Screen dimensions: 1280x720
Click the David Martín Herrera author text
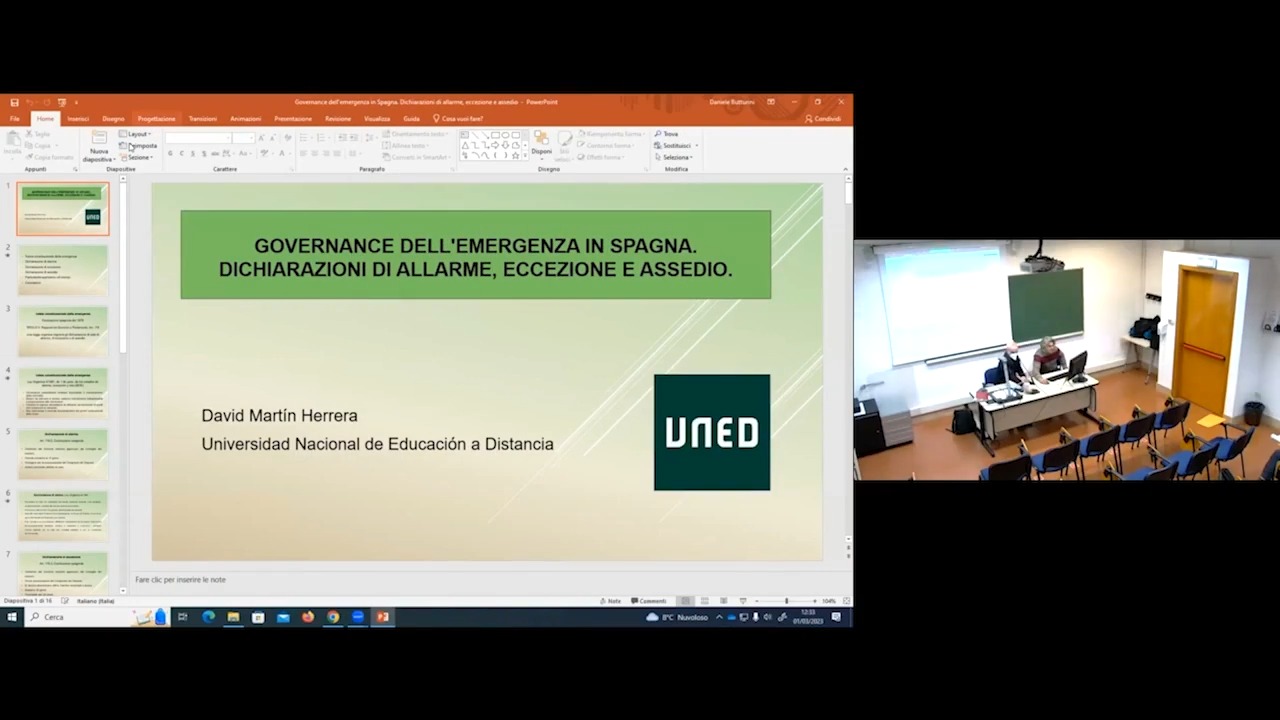279,416
